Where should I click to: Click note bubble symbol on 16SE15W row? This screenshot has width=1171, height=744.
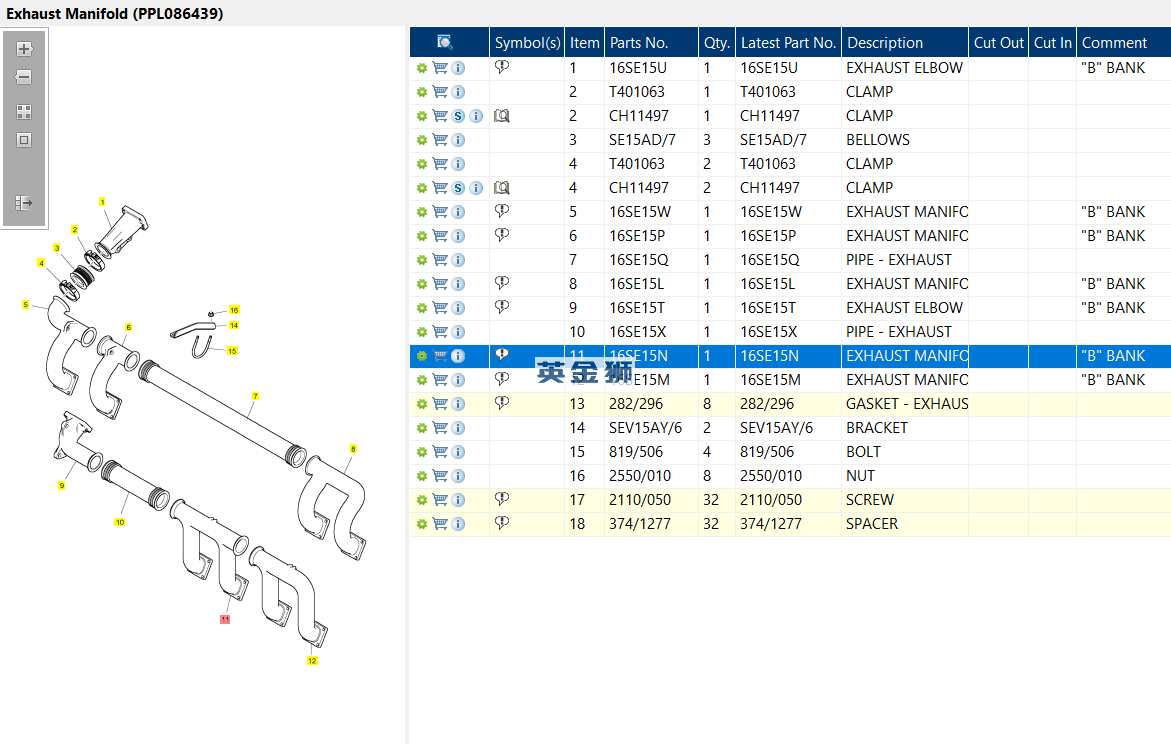point(502,211)
